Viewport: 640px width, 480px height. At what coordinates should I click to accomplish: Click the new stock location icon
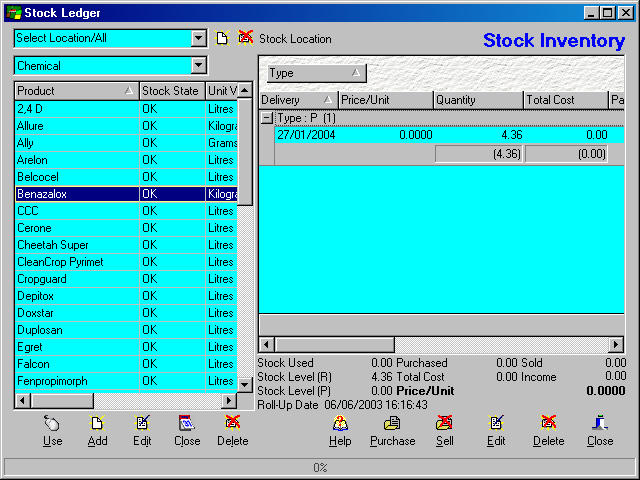pyautogui.click(x=222, y=38)
